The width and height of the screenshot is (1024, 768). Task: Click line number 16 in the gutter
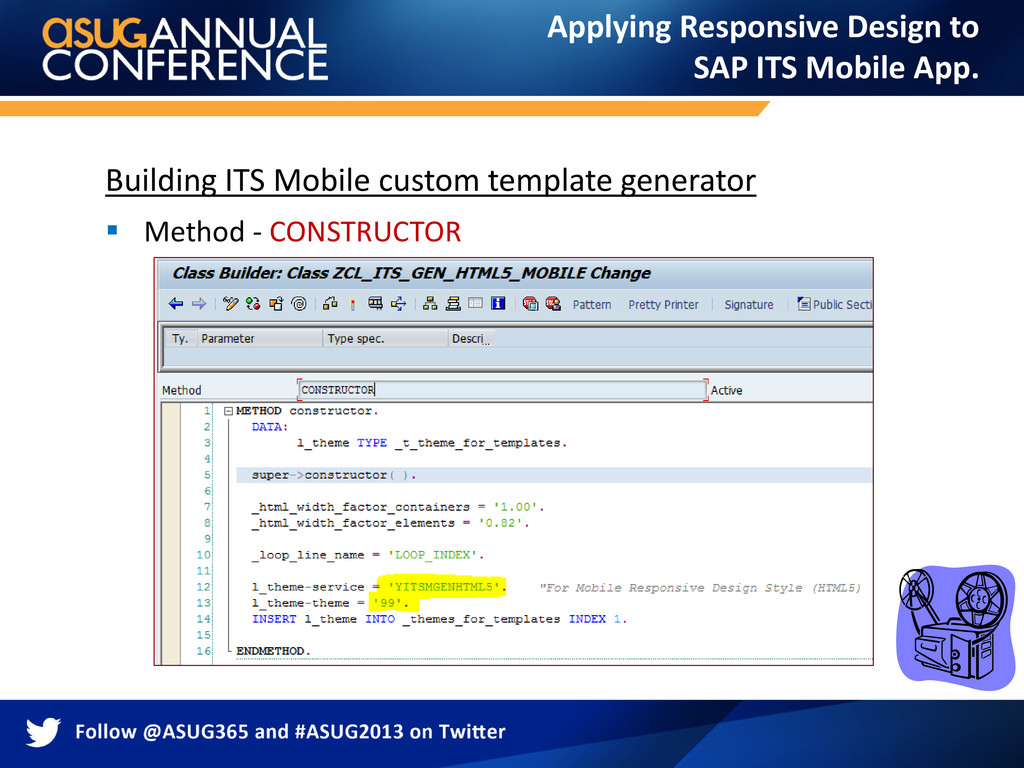[204, 651]
